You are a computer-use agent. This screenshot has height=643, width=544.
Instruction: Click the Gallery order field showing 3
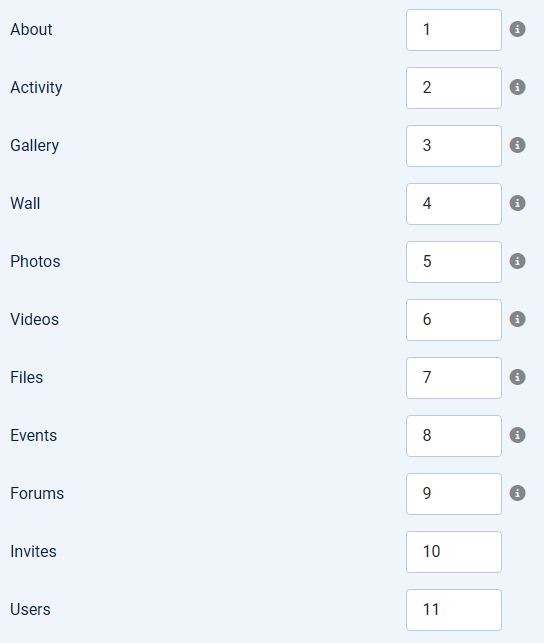point(454,146)
